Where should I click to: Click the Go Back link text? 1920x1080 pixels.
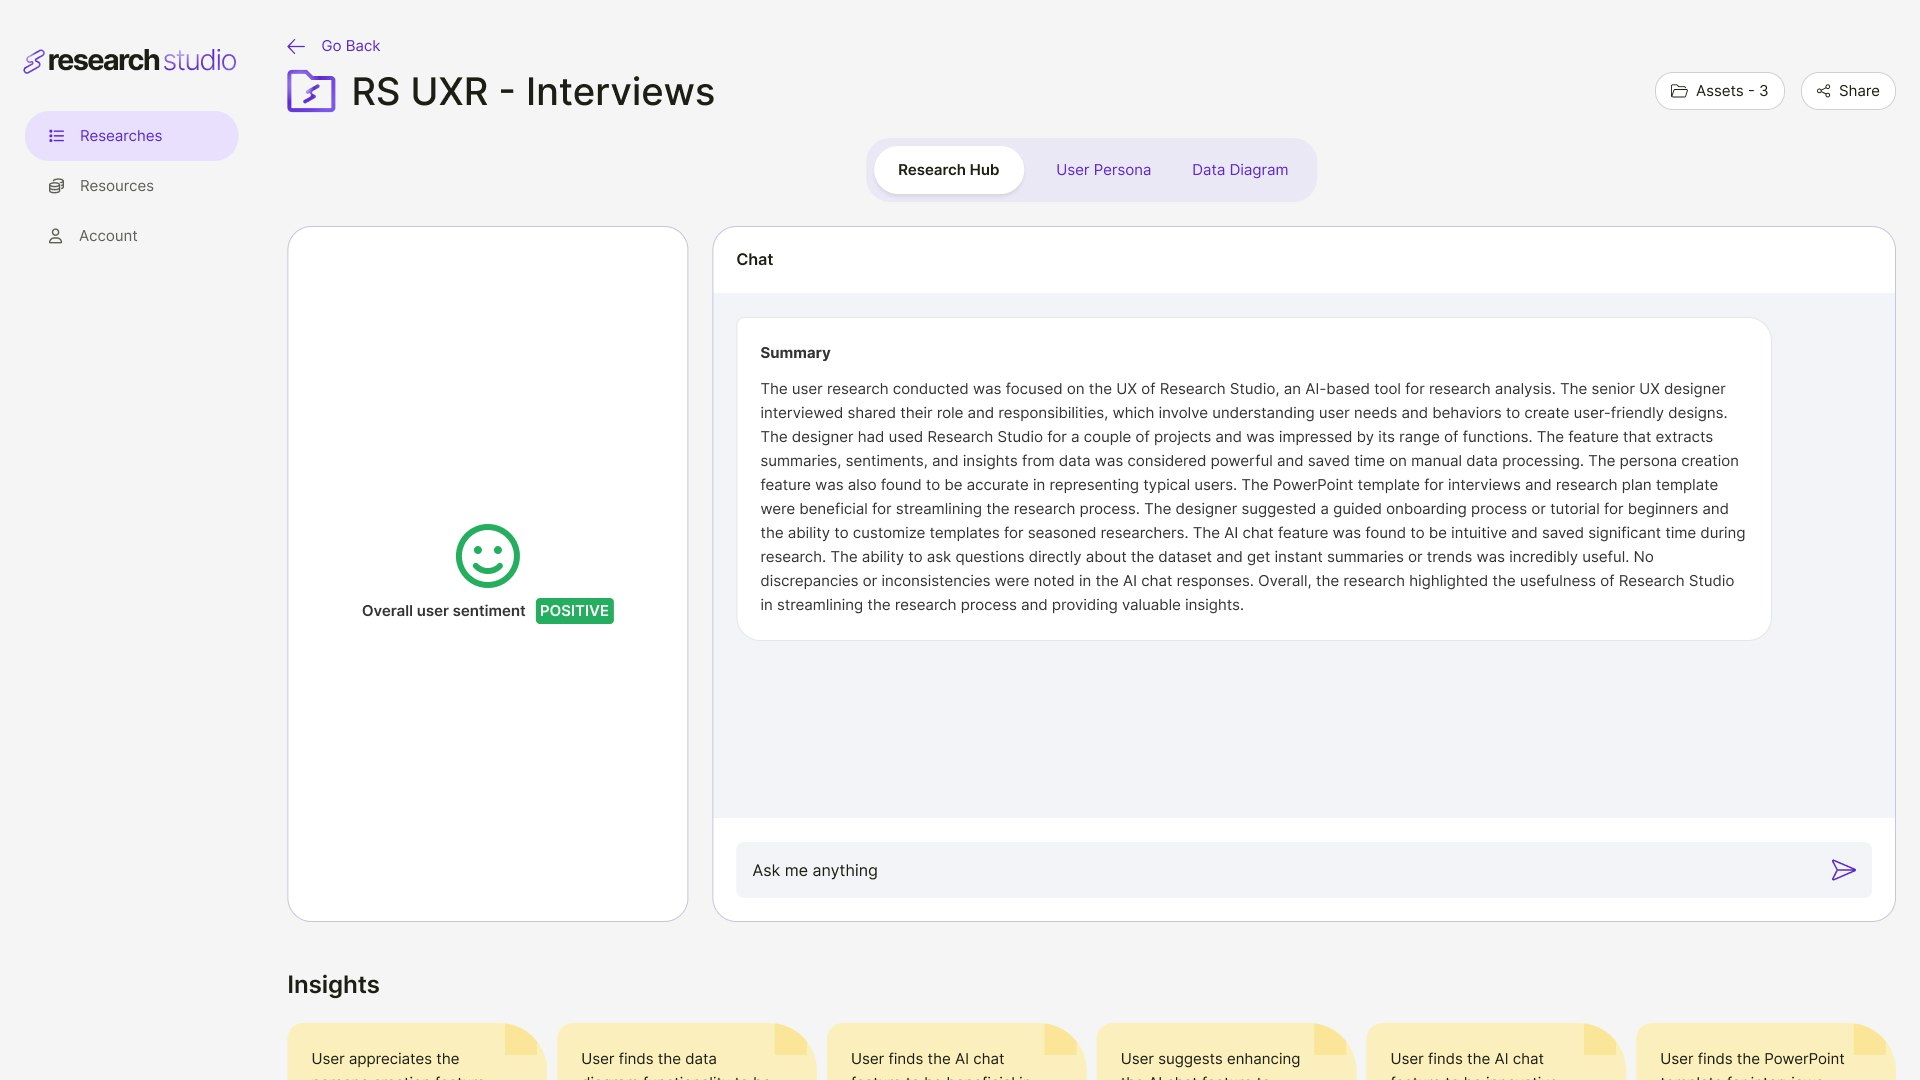[350, 46]
